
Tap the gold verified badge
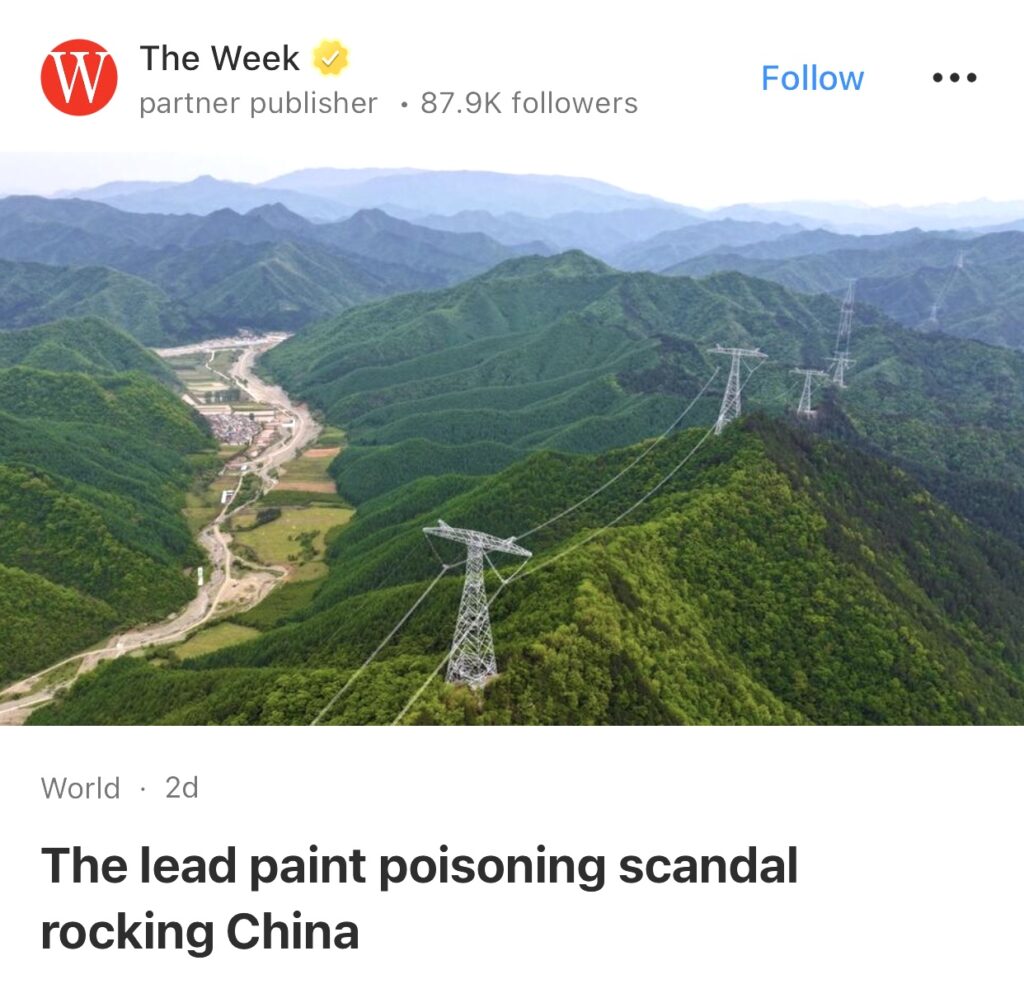tap(330, 58)
